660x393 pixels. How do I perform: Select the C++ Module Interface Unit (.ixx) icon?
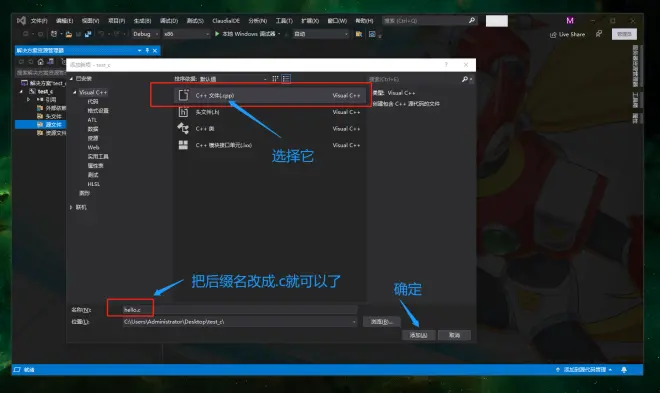coord(184,145)
